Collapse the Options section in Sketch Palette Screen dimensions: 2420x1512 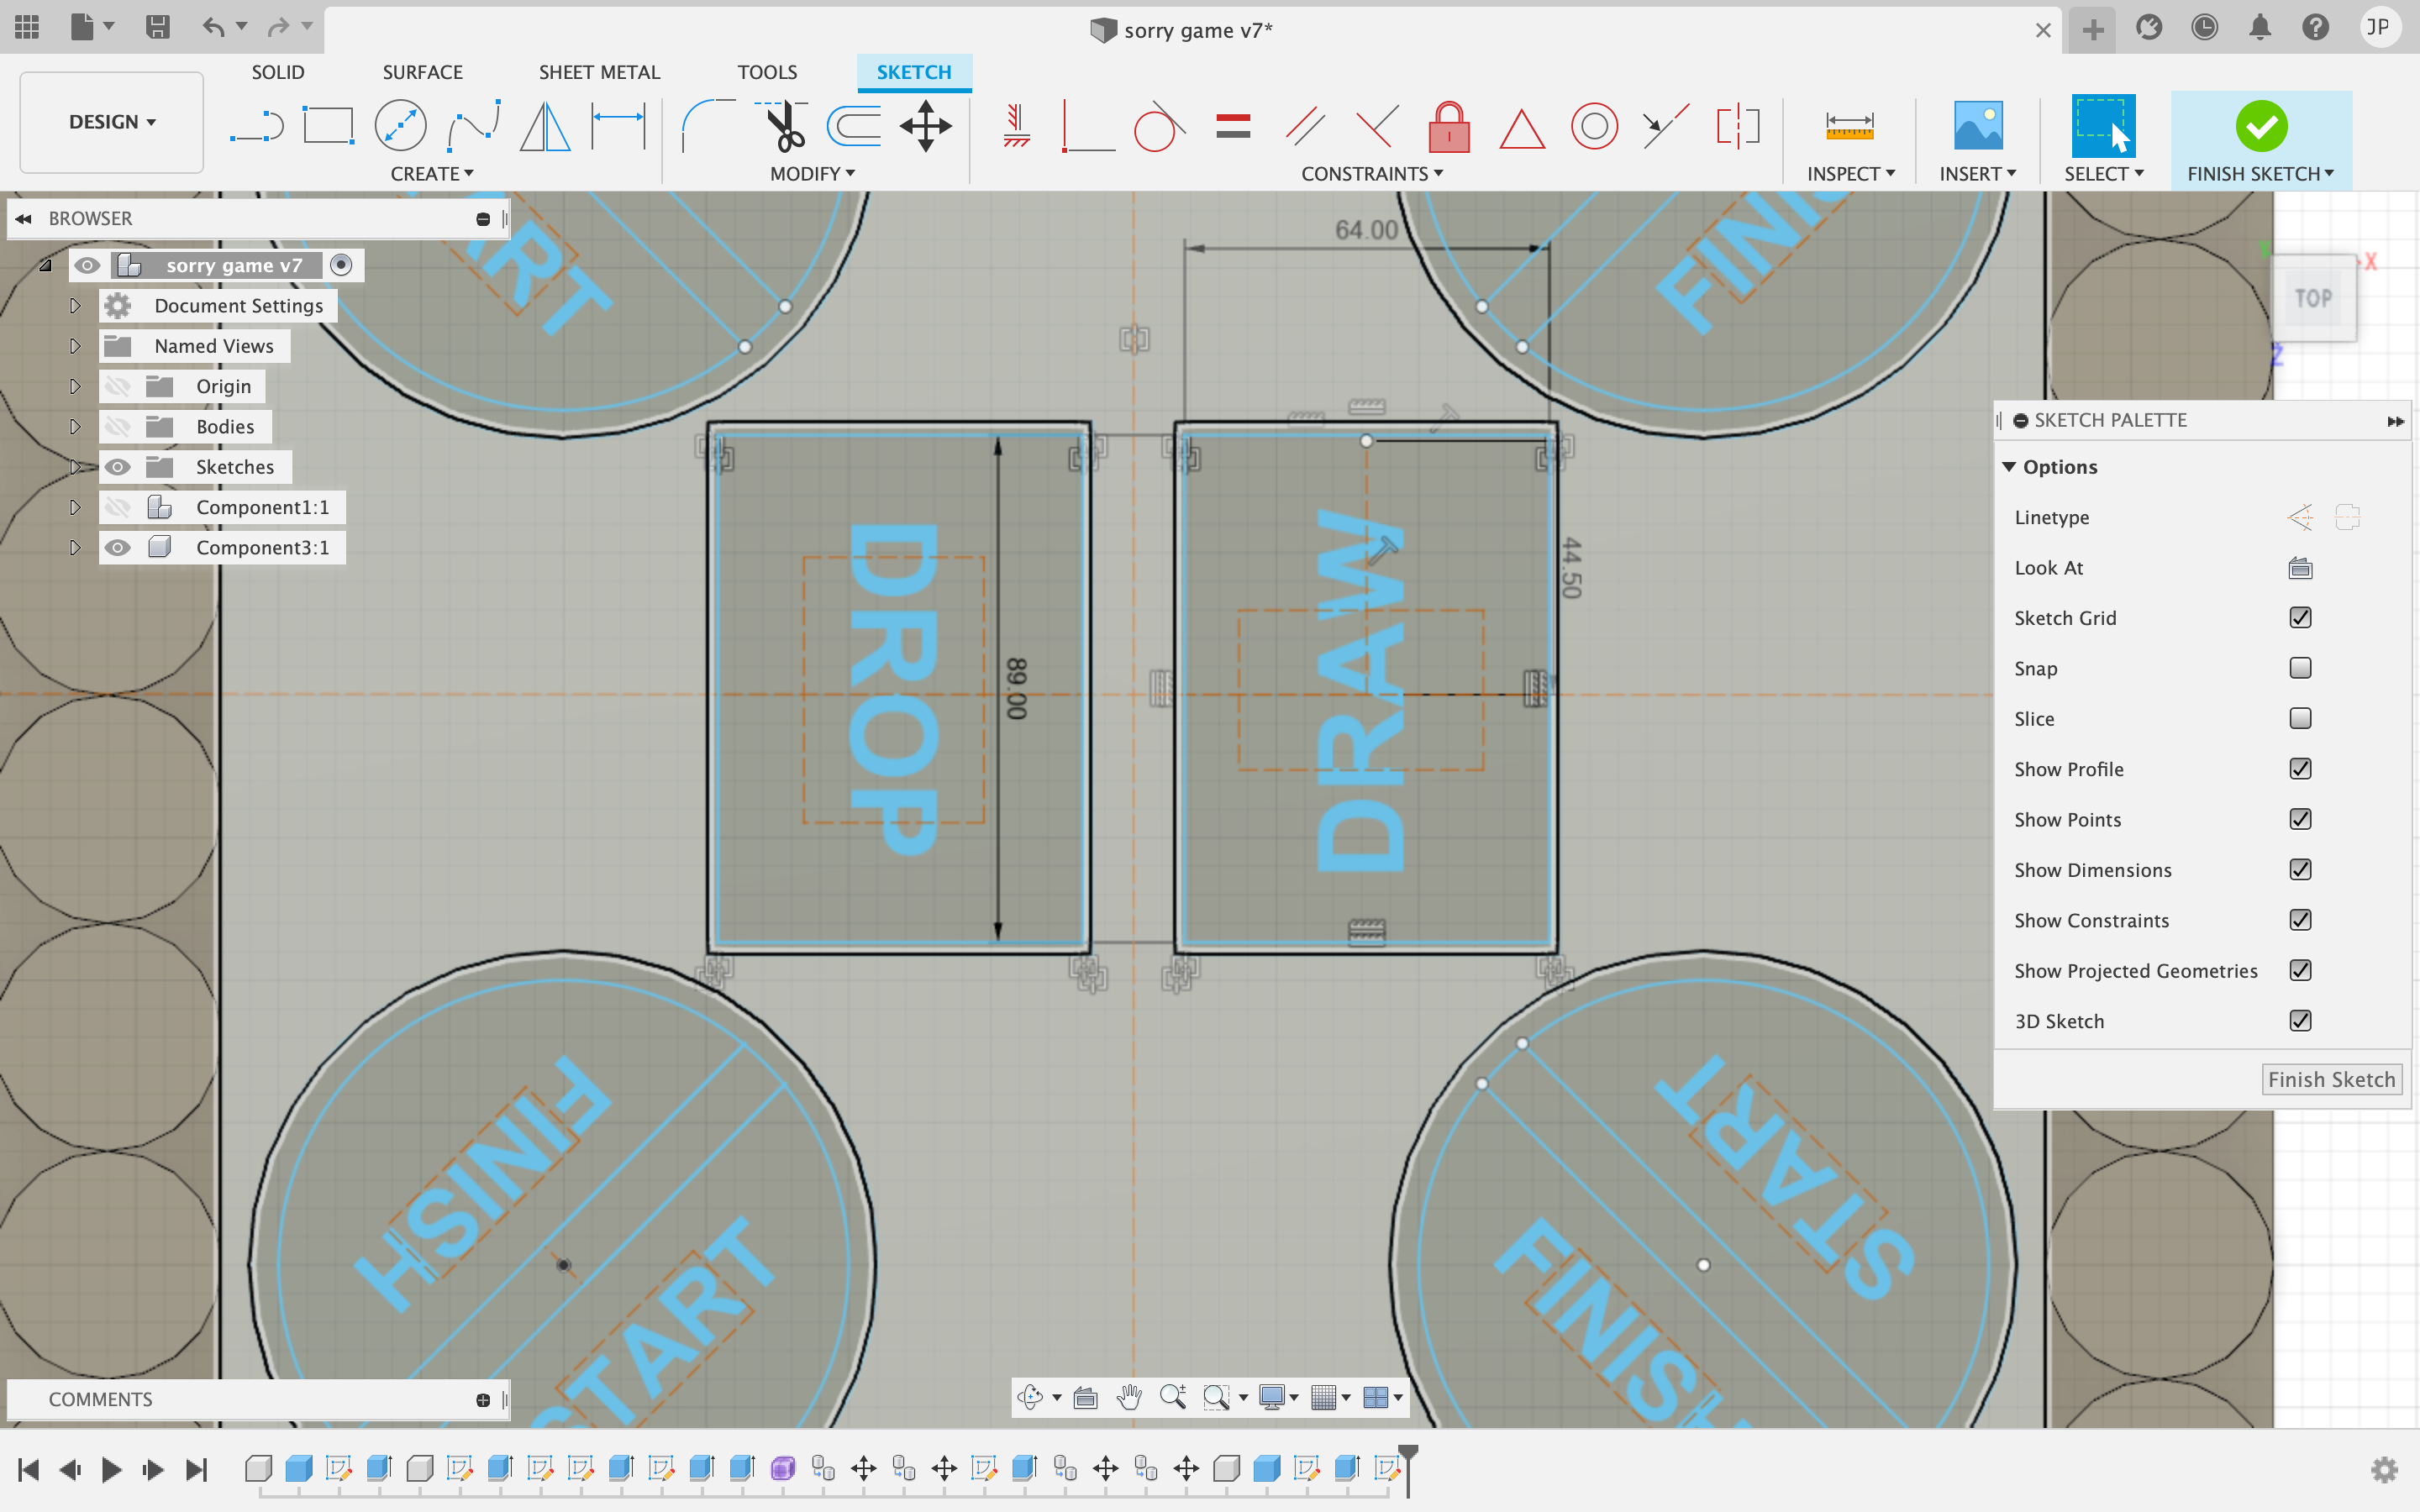[2009, 467]
